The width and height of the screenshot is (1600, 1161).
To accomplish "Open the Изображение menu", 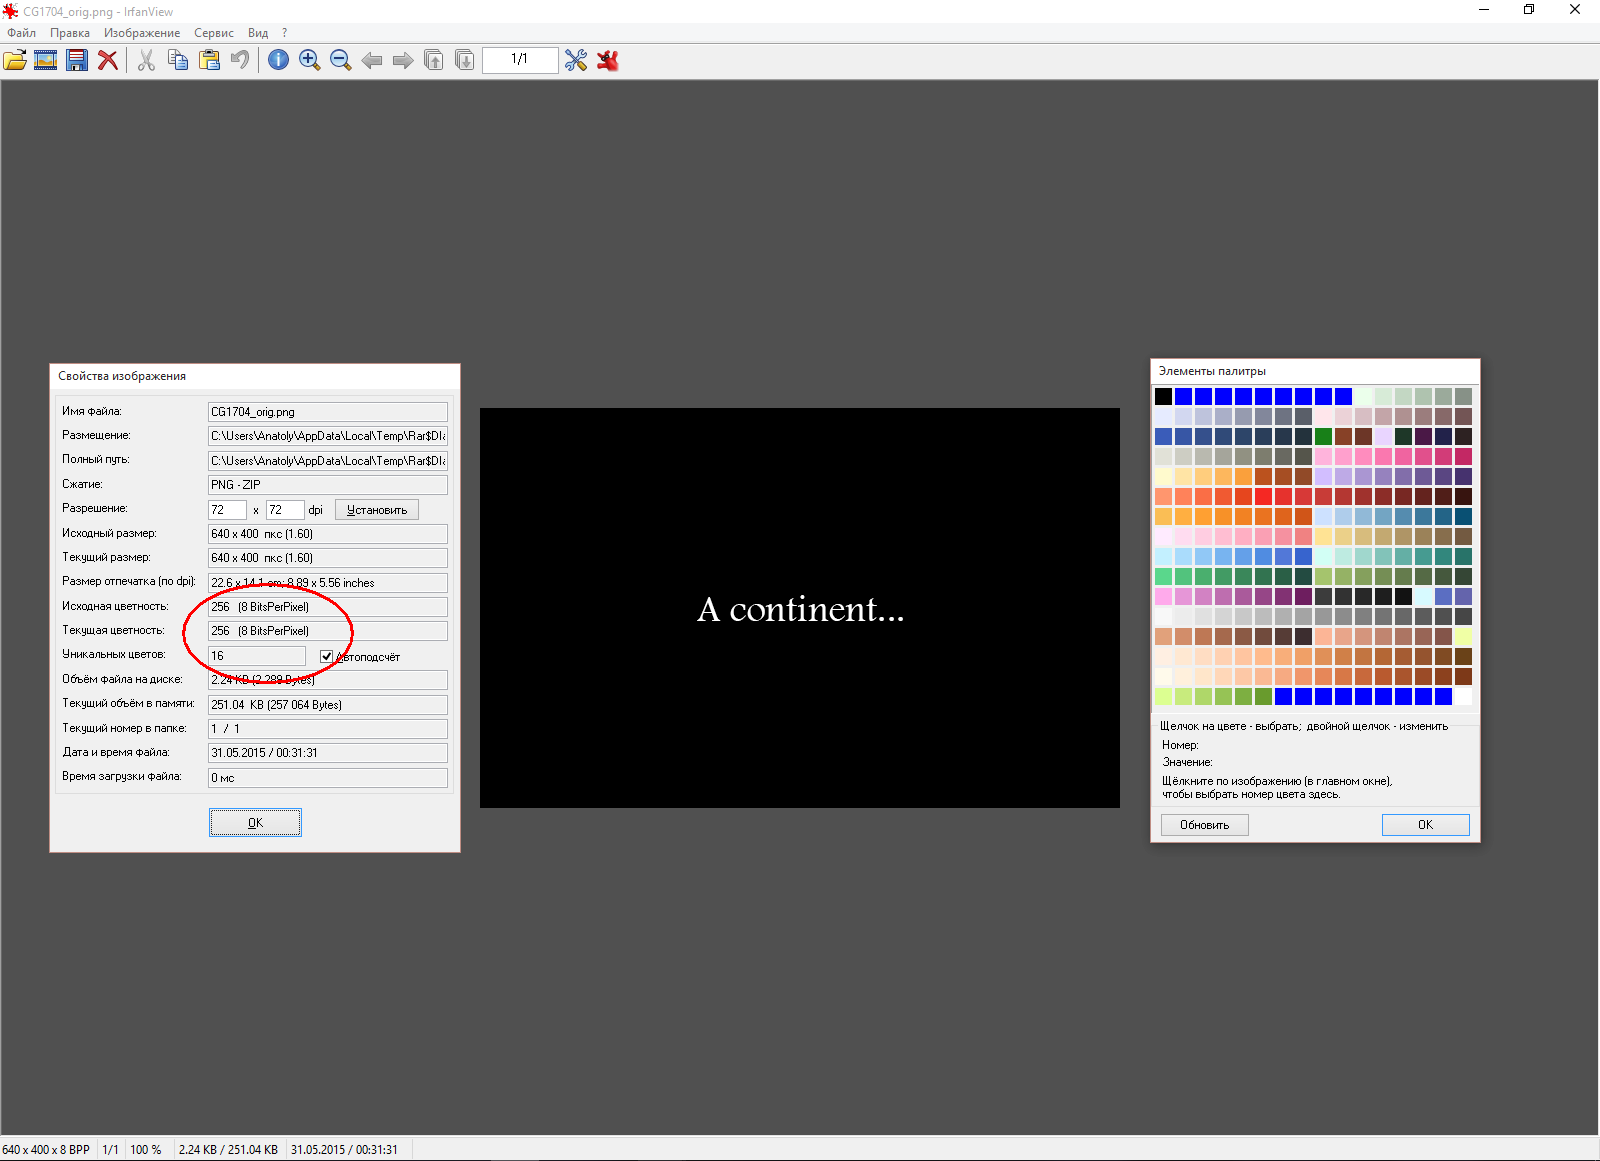I will click(x=142, y=33).
